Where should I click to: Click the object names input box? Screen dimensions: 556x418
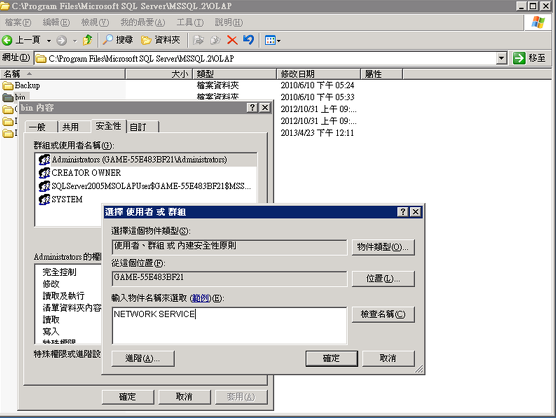(x=229, y=325)
